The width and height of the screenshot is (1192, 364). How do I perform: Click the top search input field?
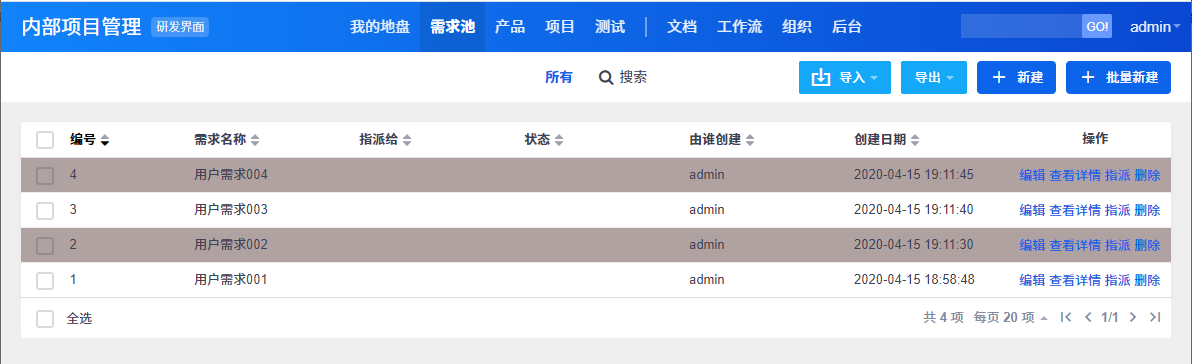(x=1021, y=26)
